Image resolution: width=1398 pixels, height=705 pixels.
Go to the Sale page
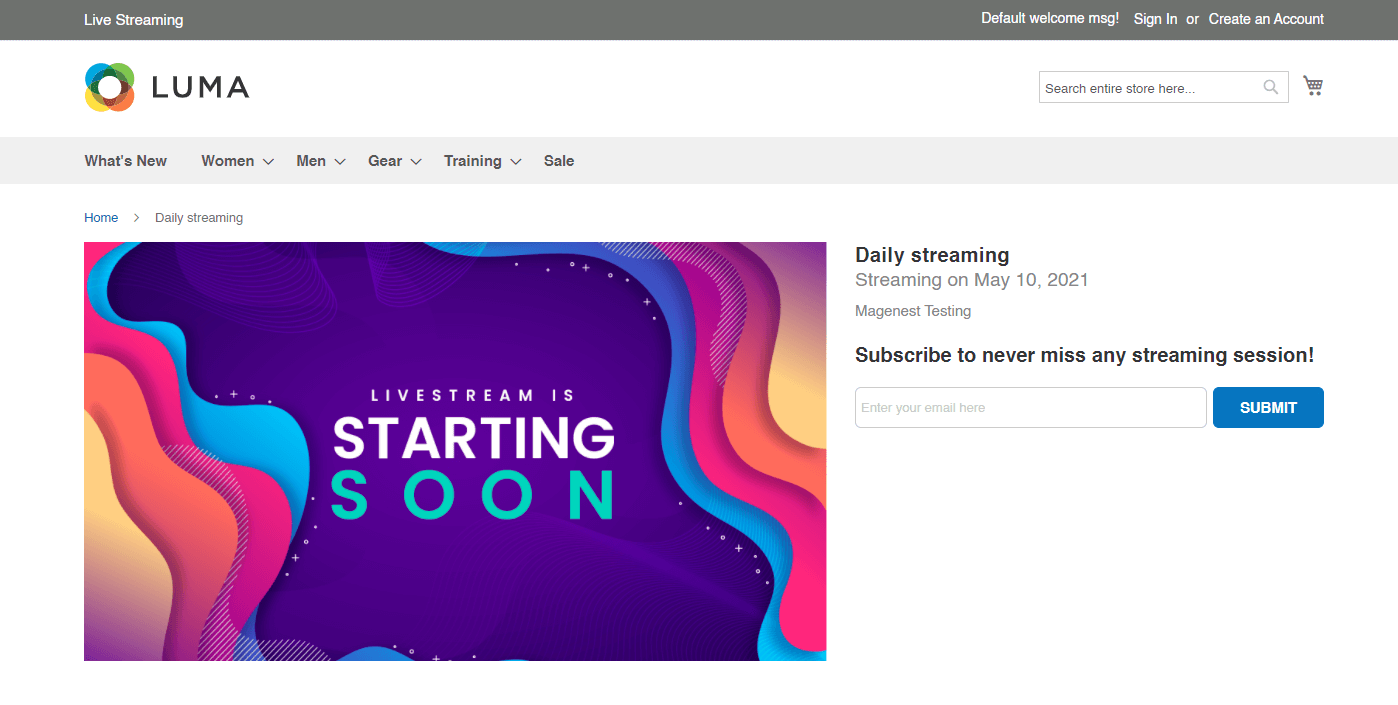click(x=559, y=161)
